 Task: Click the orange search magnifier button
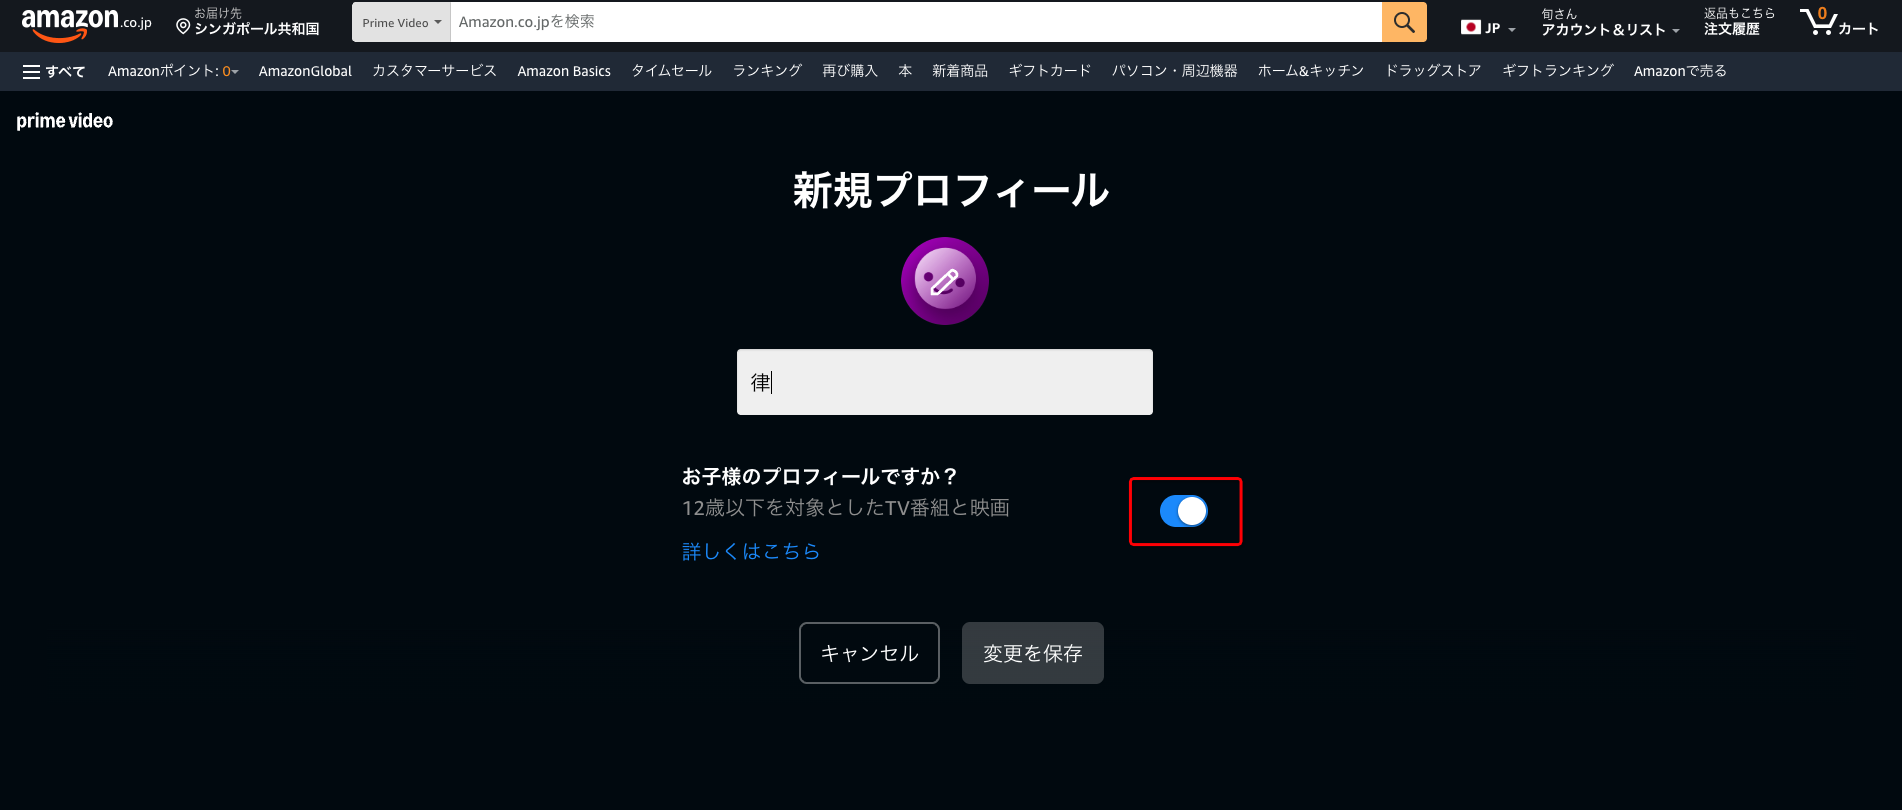coord(1404,22)
